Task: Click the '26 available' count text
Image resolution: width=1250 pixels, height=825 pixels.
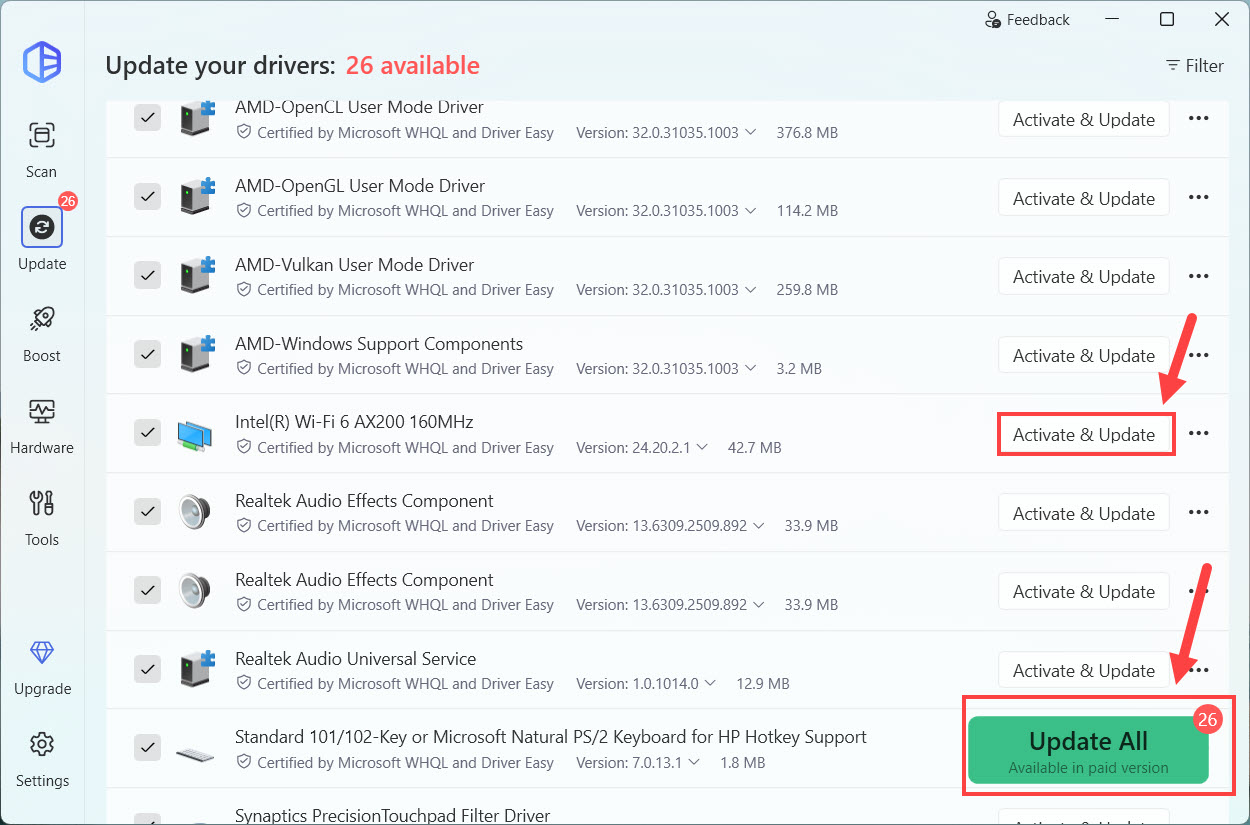Action: coord(413,66)
